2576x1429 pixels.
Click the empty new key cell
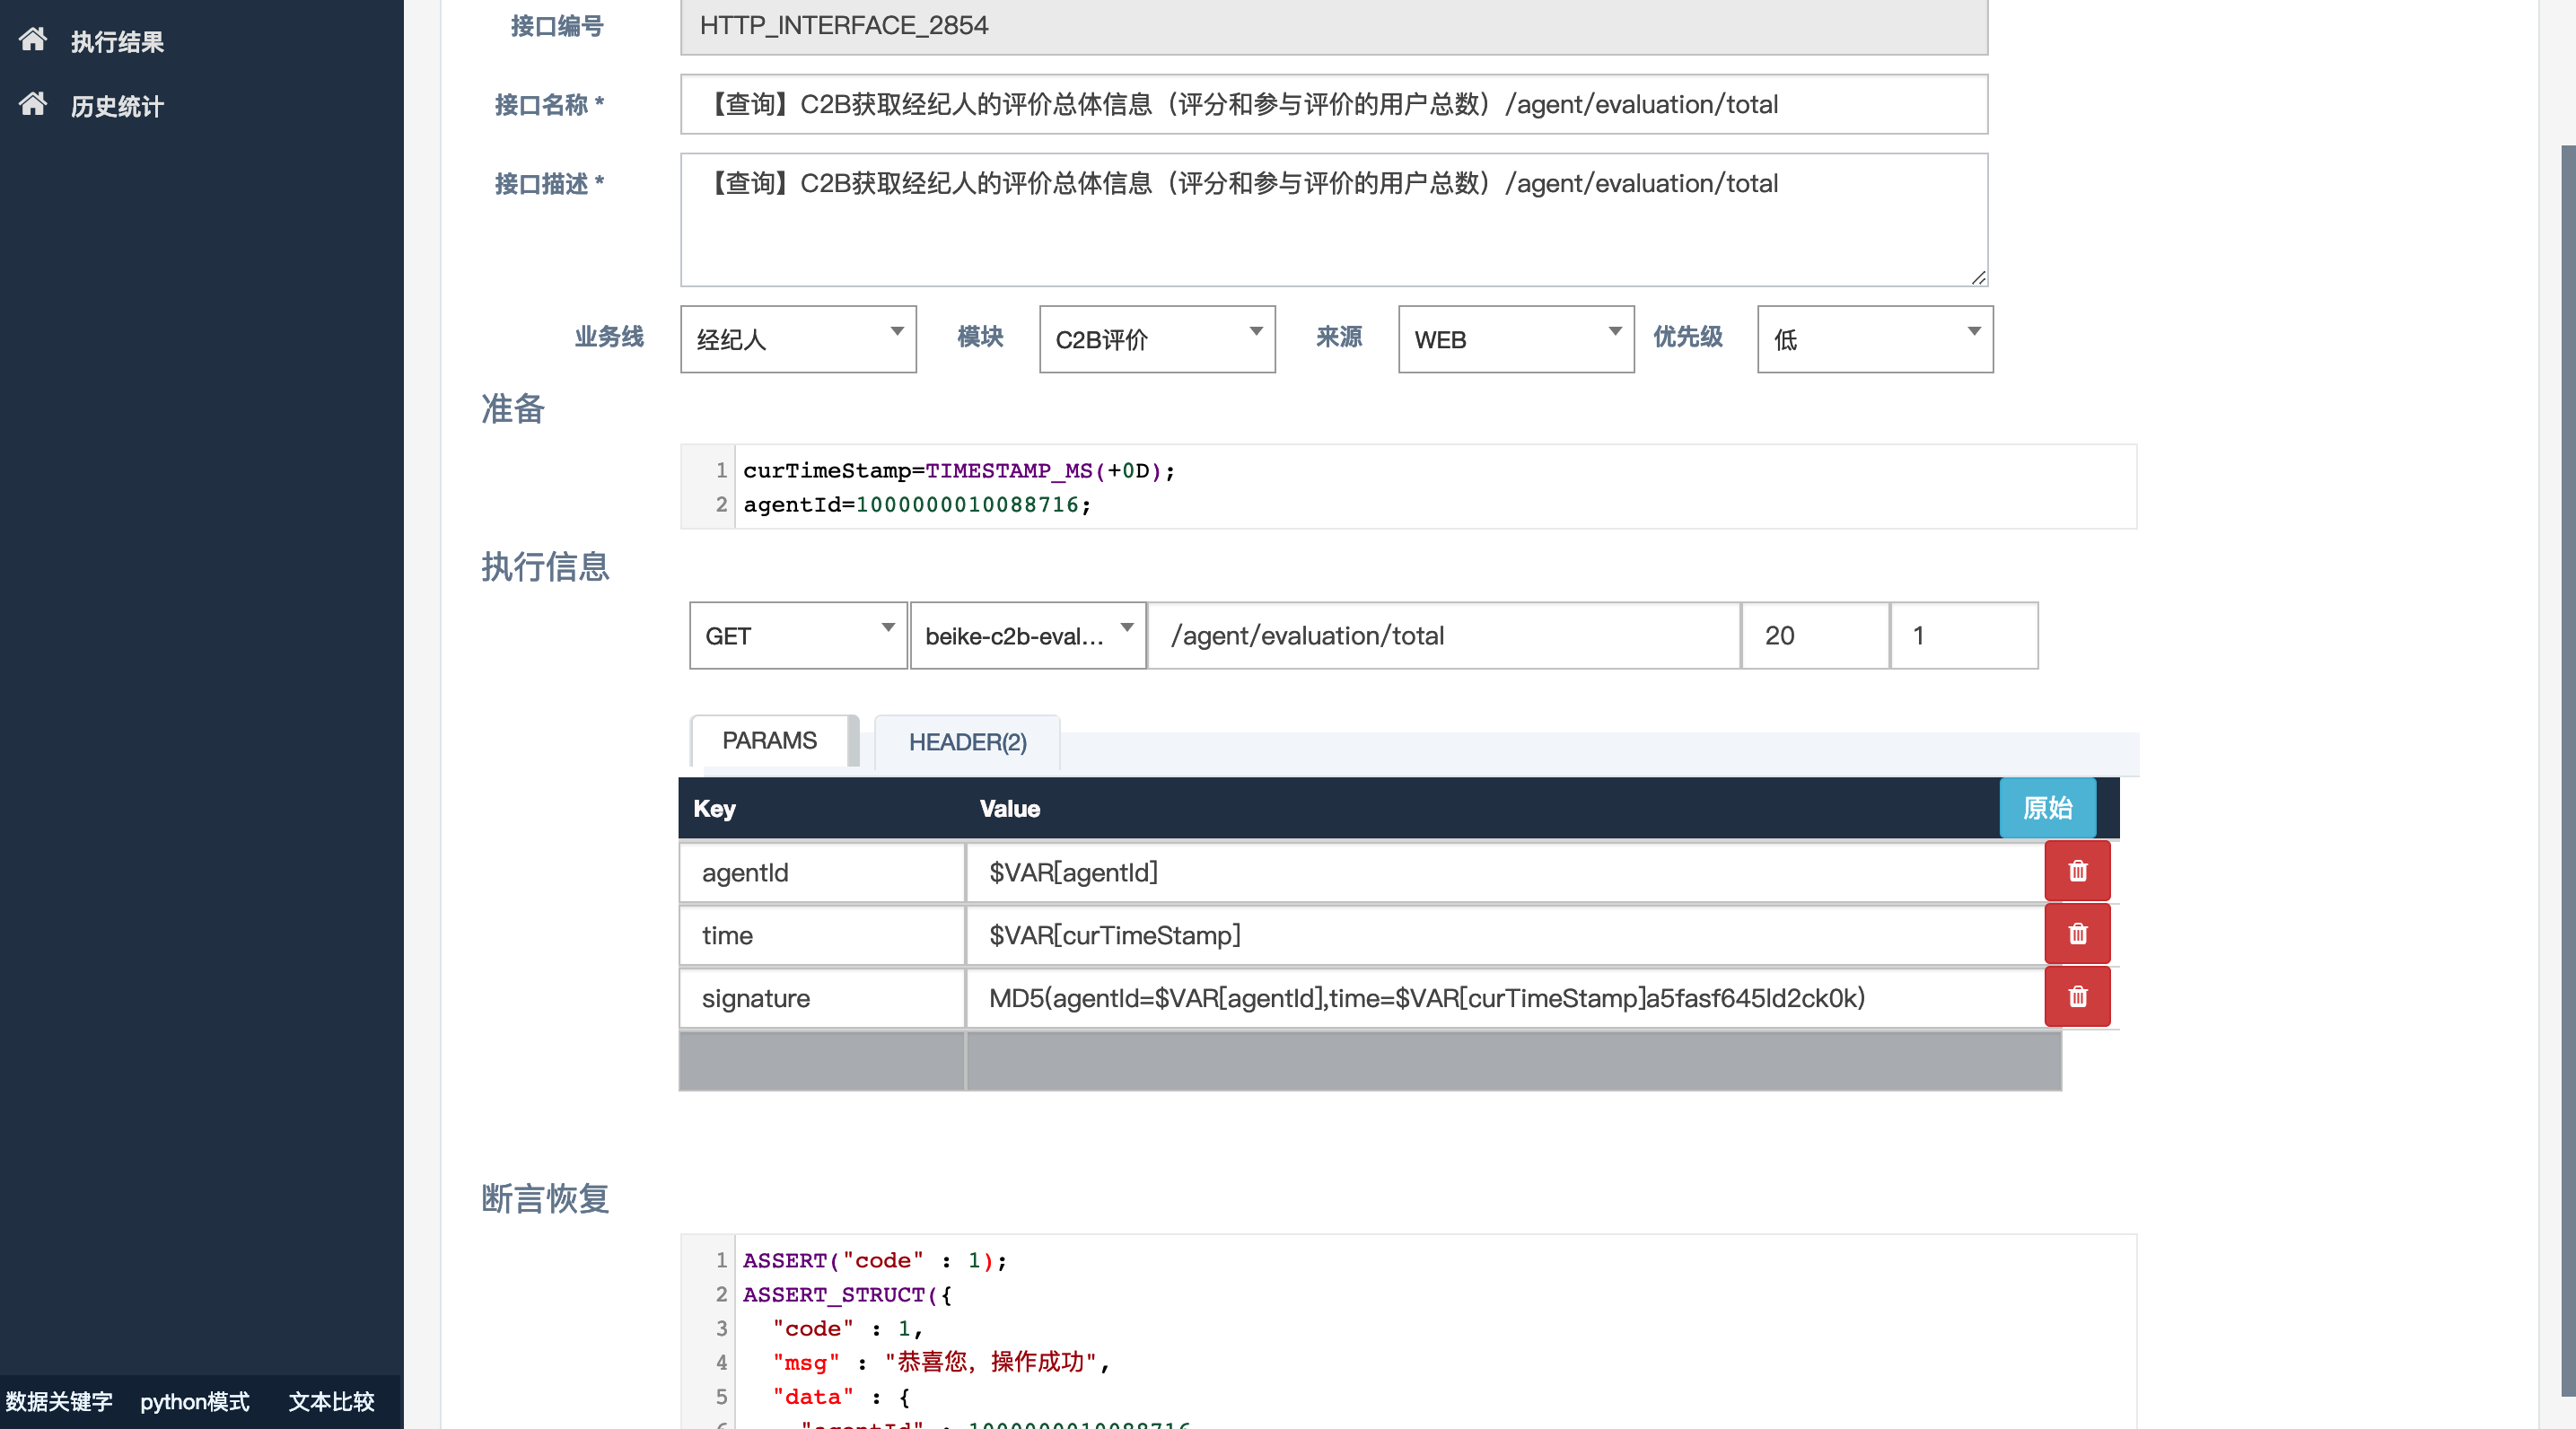pyautogui.click(x=822, y=1061)
